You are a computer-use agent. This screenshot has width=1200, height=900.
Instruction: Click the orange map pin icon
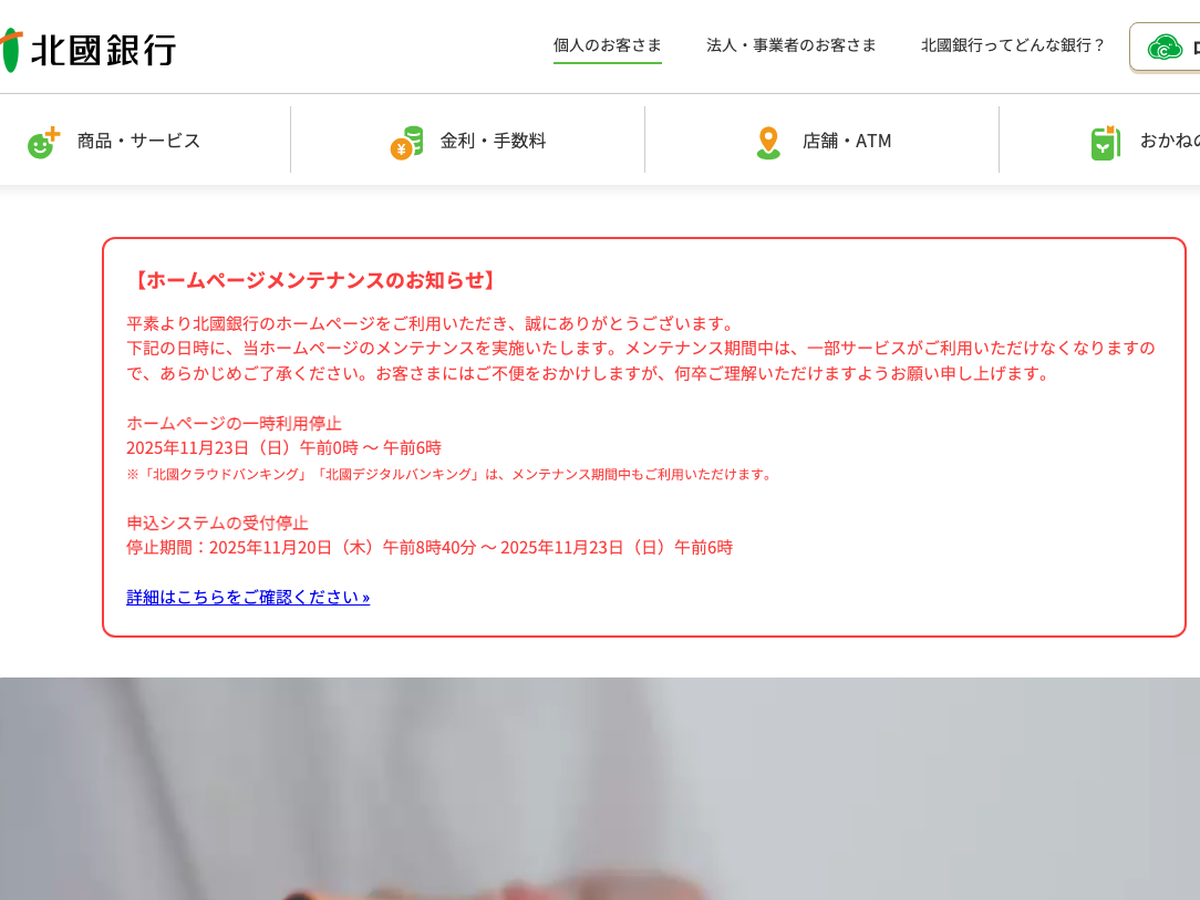768,142
